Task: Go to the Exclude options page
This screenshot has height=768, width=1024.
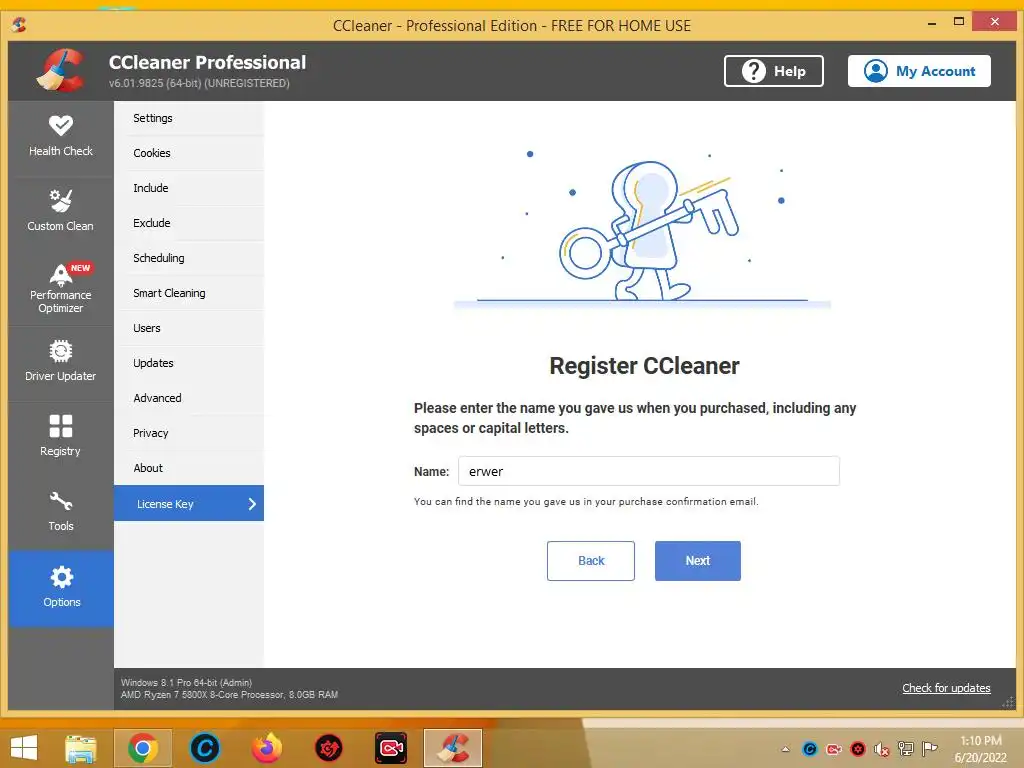Action: click(x=189, y=223)
